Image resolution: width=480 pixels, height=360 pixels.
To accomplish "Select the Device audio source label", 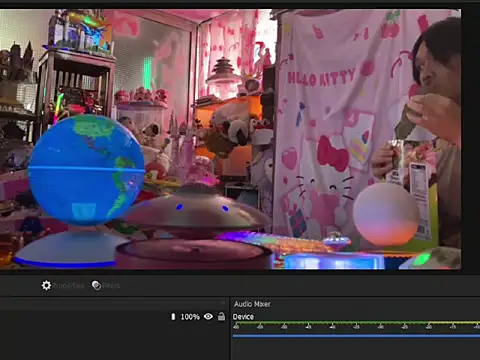I will click(243, 317).
